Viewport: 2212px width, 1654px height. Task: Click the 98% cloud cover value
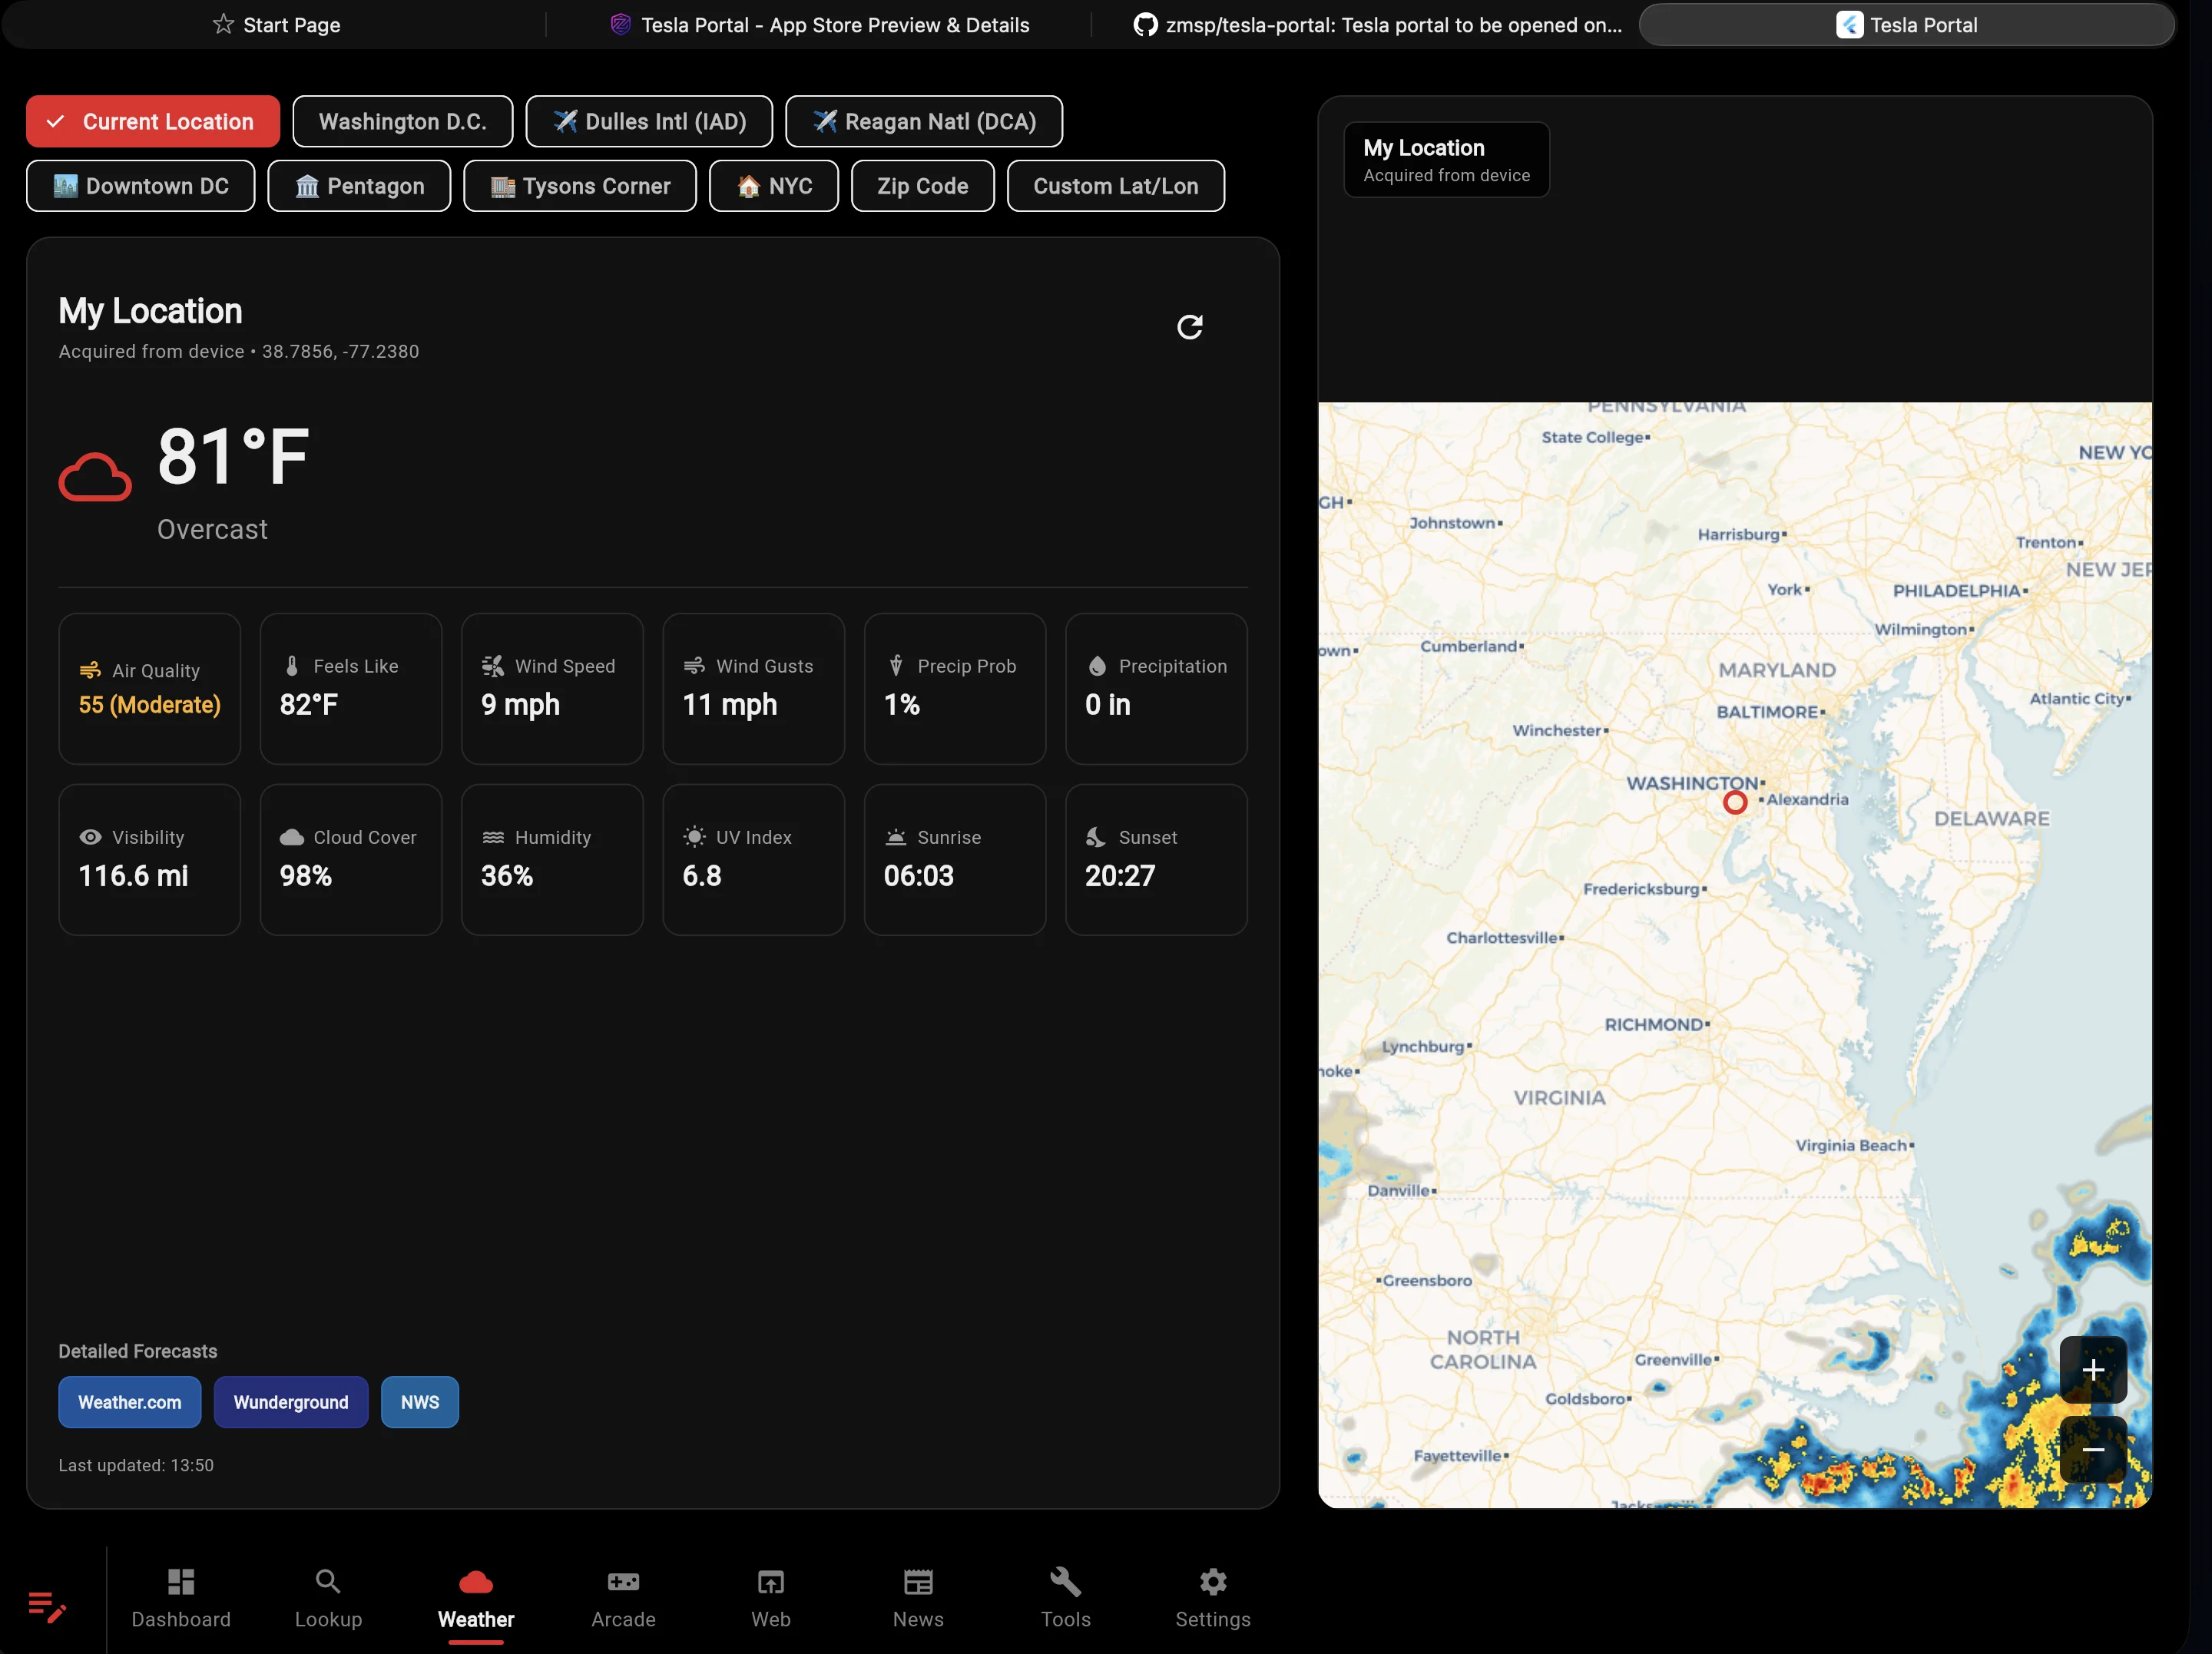[305, 876]
